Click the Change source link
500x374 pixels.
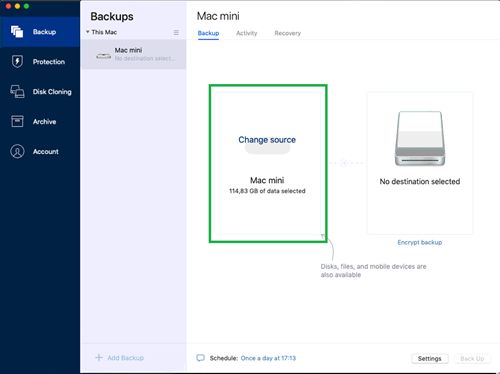coord(267,140)
